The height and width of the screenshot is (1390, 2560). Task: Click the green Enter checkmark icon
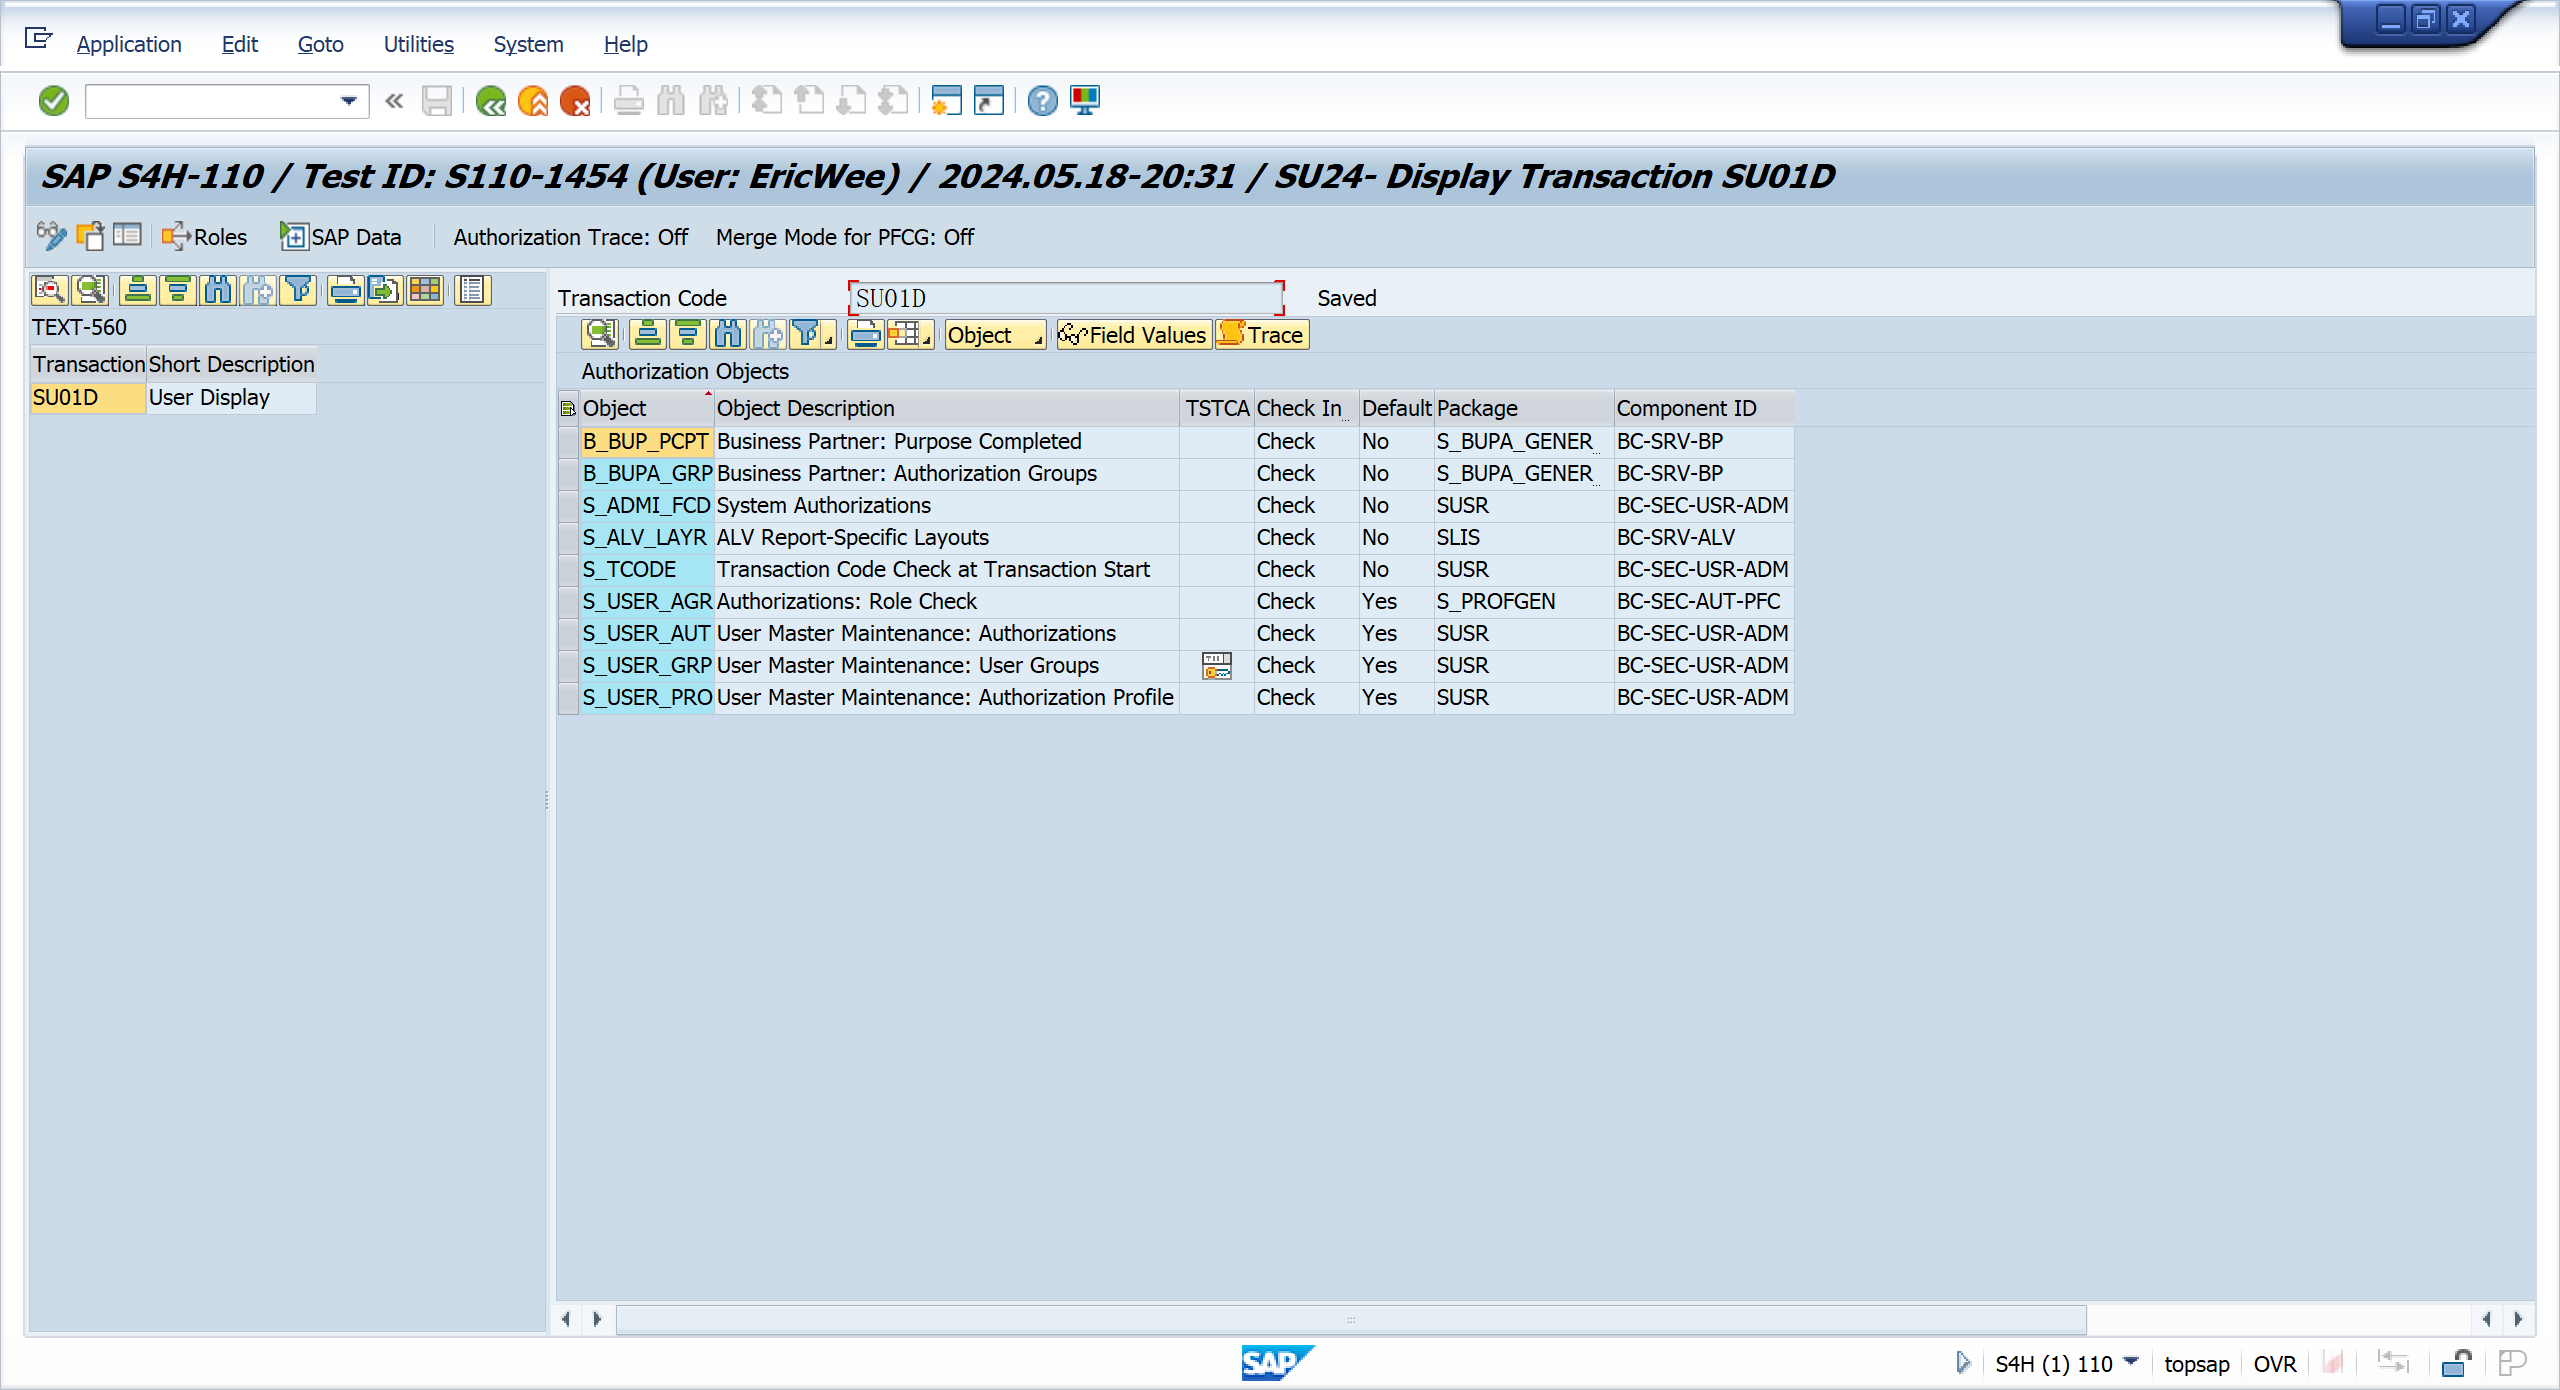[x=54, y=101]
